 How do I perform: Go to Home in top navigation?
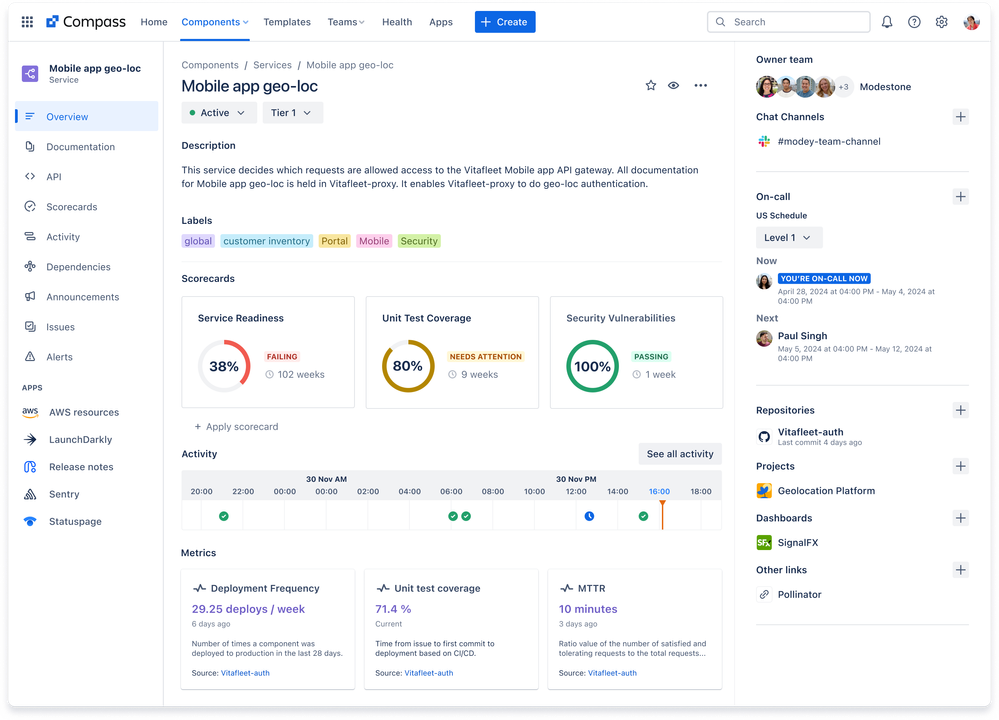click(x=154, y=22)
